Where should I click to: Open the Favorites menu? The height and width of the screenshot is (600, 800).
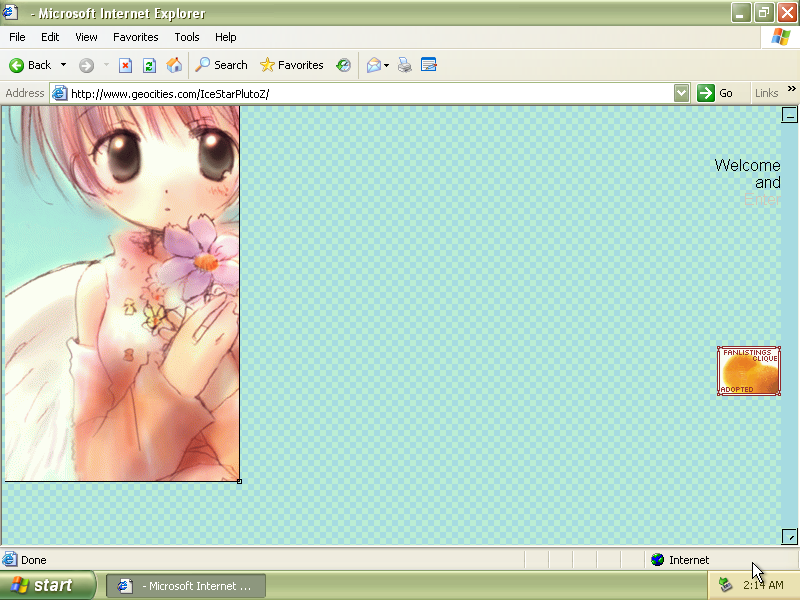click(136, 37)
